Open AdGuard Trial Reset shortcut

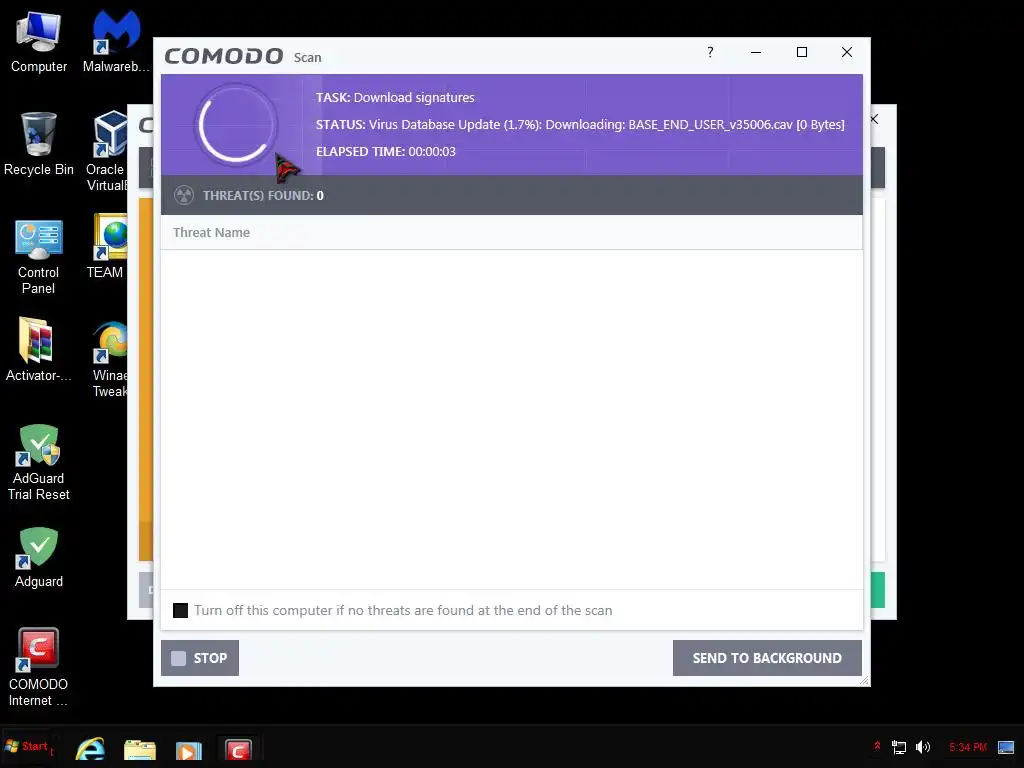tap(39, 462)
